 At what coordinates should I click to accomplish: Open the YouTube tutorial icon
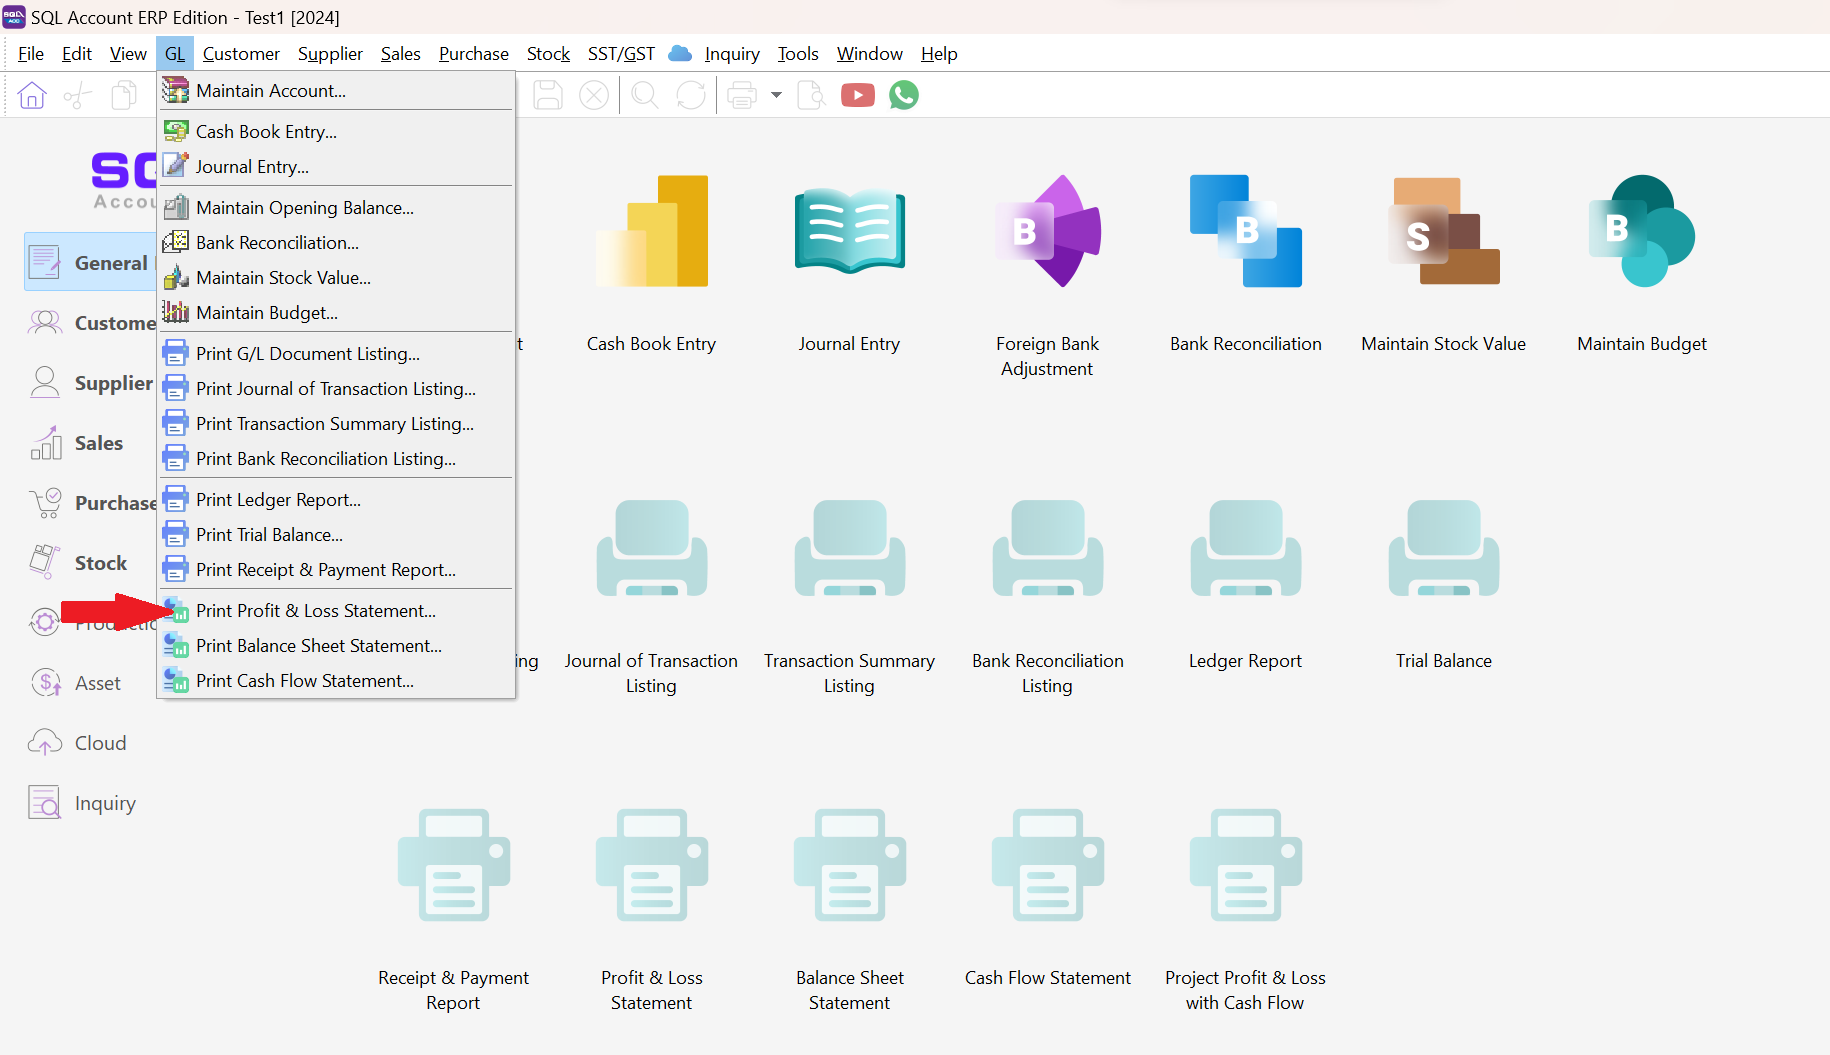pyautogui.click(x=857, y=95)
